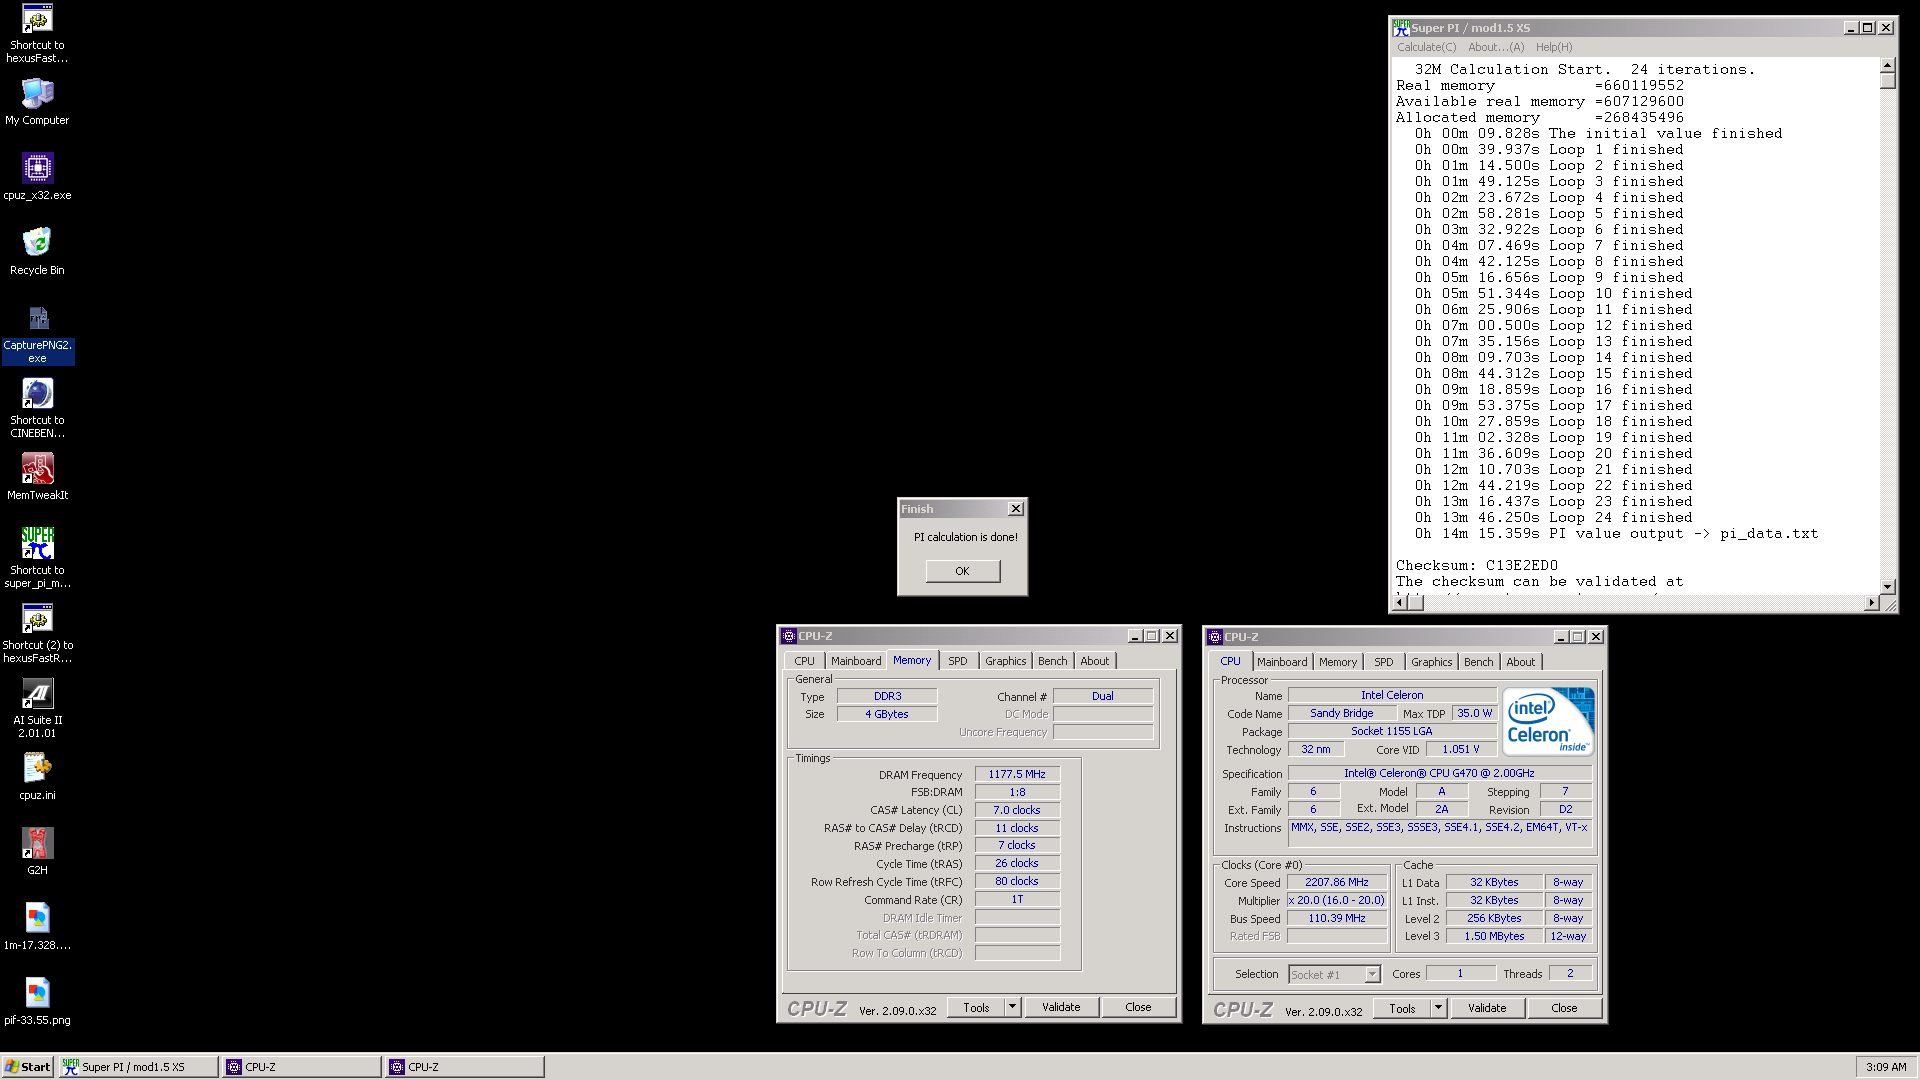Click the CAS# Latency 7.0 clocks value
Viewport: 1920px width, 1080px height.
(1017, 810)
